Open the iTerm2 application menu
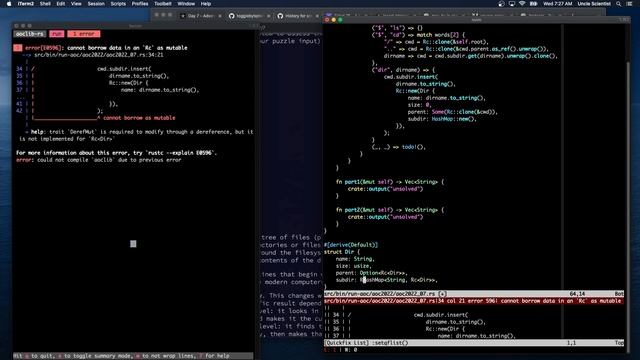 click(x=26, y=4)
